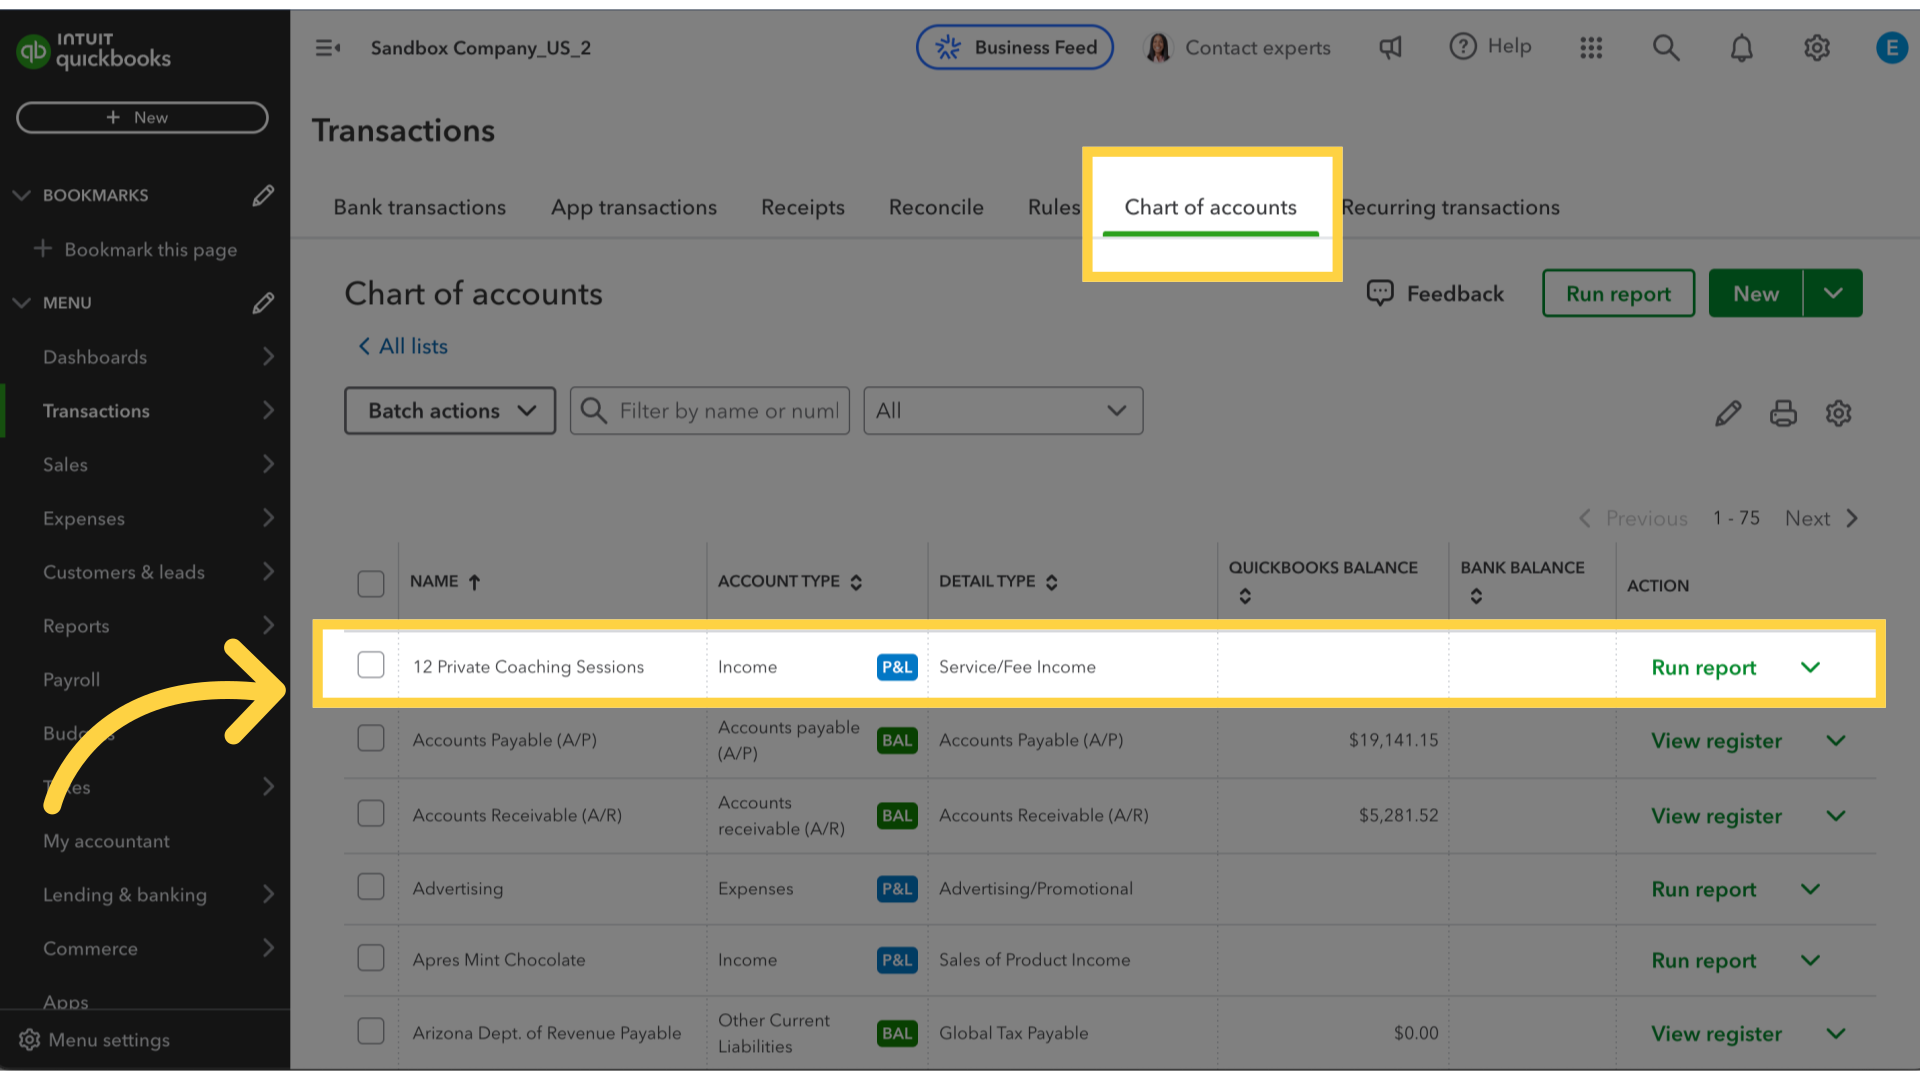The image size is (1920, 1080).
Task: Click the megaphone announcements icon
Action: [1391, 47]
